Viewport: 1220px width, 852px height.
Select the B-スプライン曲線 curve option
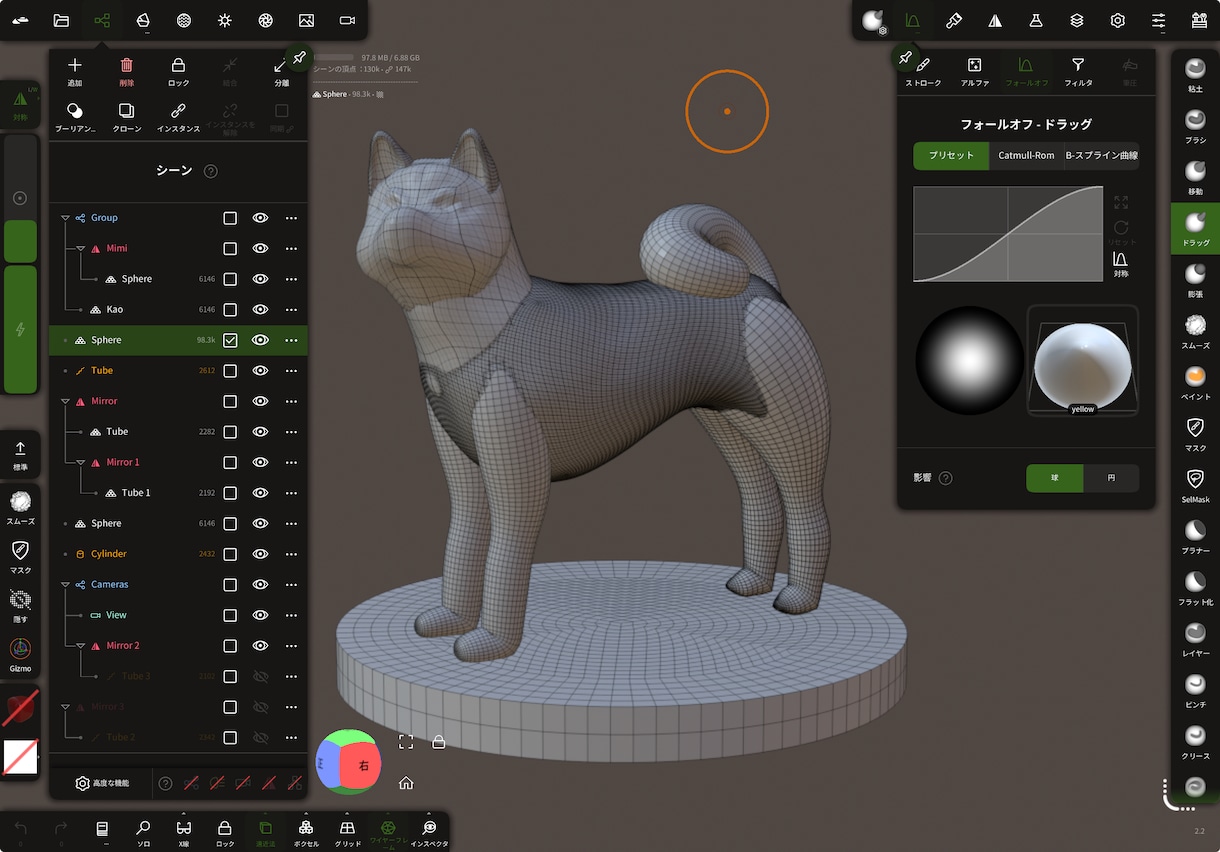[1101, 156]
